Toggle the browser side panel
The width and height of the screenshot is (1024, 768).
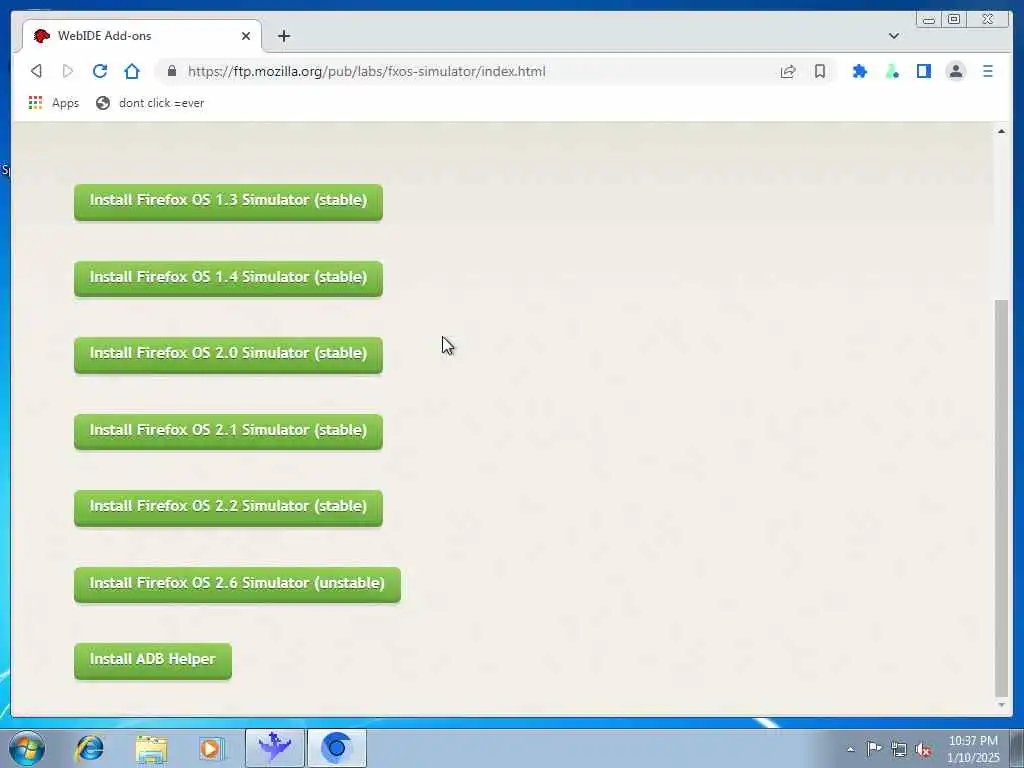(x=923, y=71)
